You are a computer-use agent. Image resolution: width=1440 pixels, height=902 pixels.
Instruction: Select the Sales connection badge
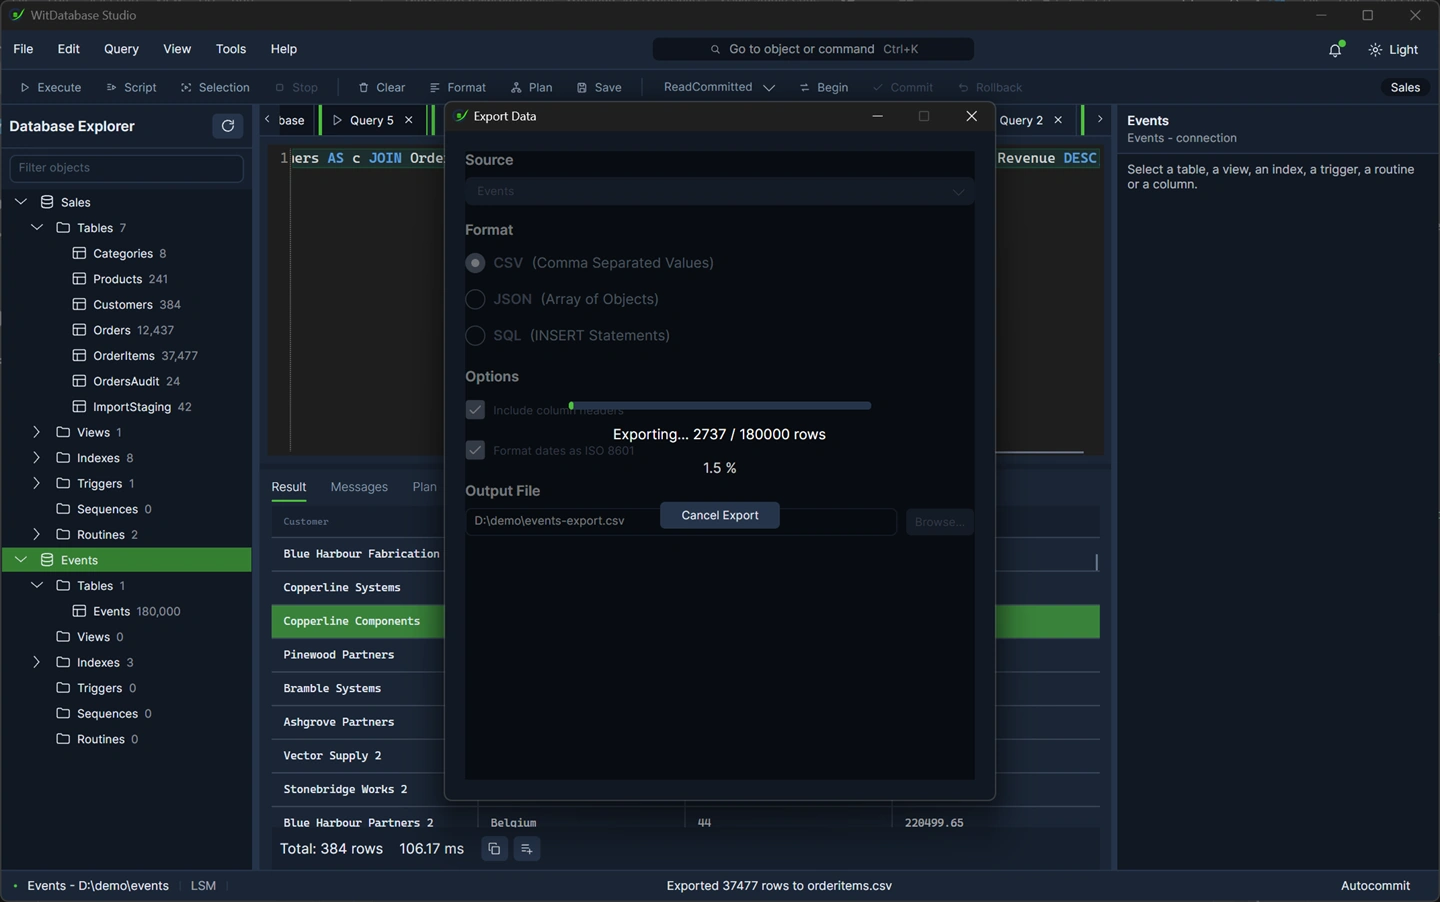click(1405, 87)
